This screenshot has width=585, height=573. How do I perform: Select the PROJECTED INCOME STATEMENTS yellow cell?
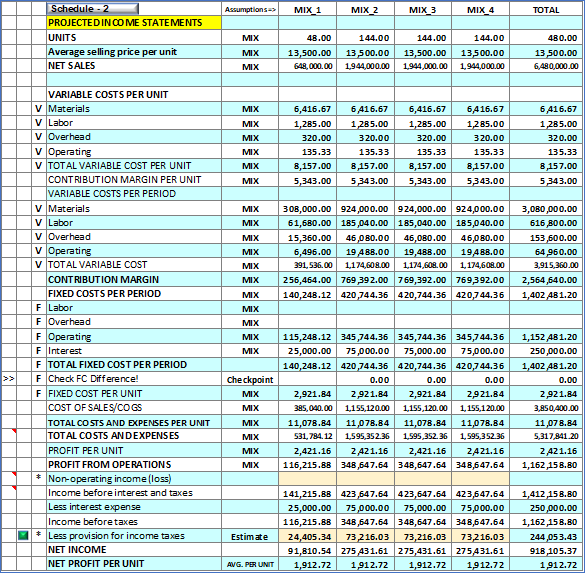click(134, 23)
